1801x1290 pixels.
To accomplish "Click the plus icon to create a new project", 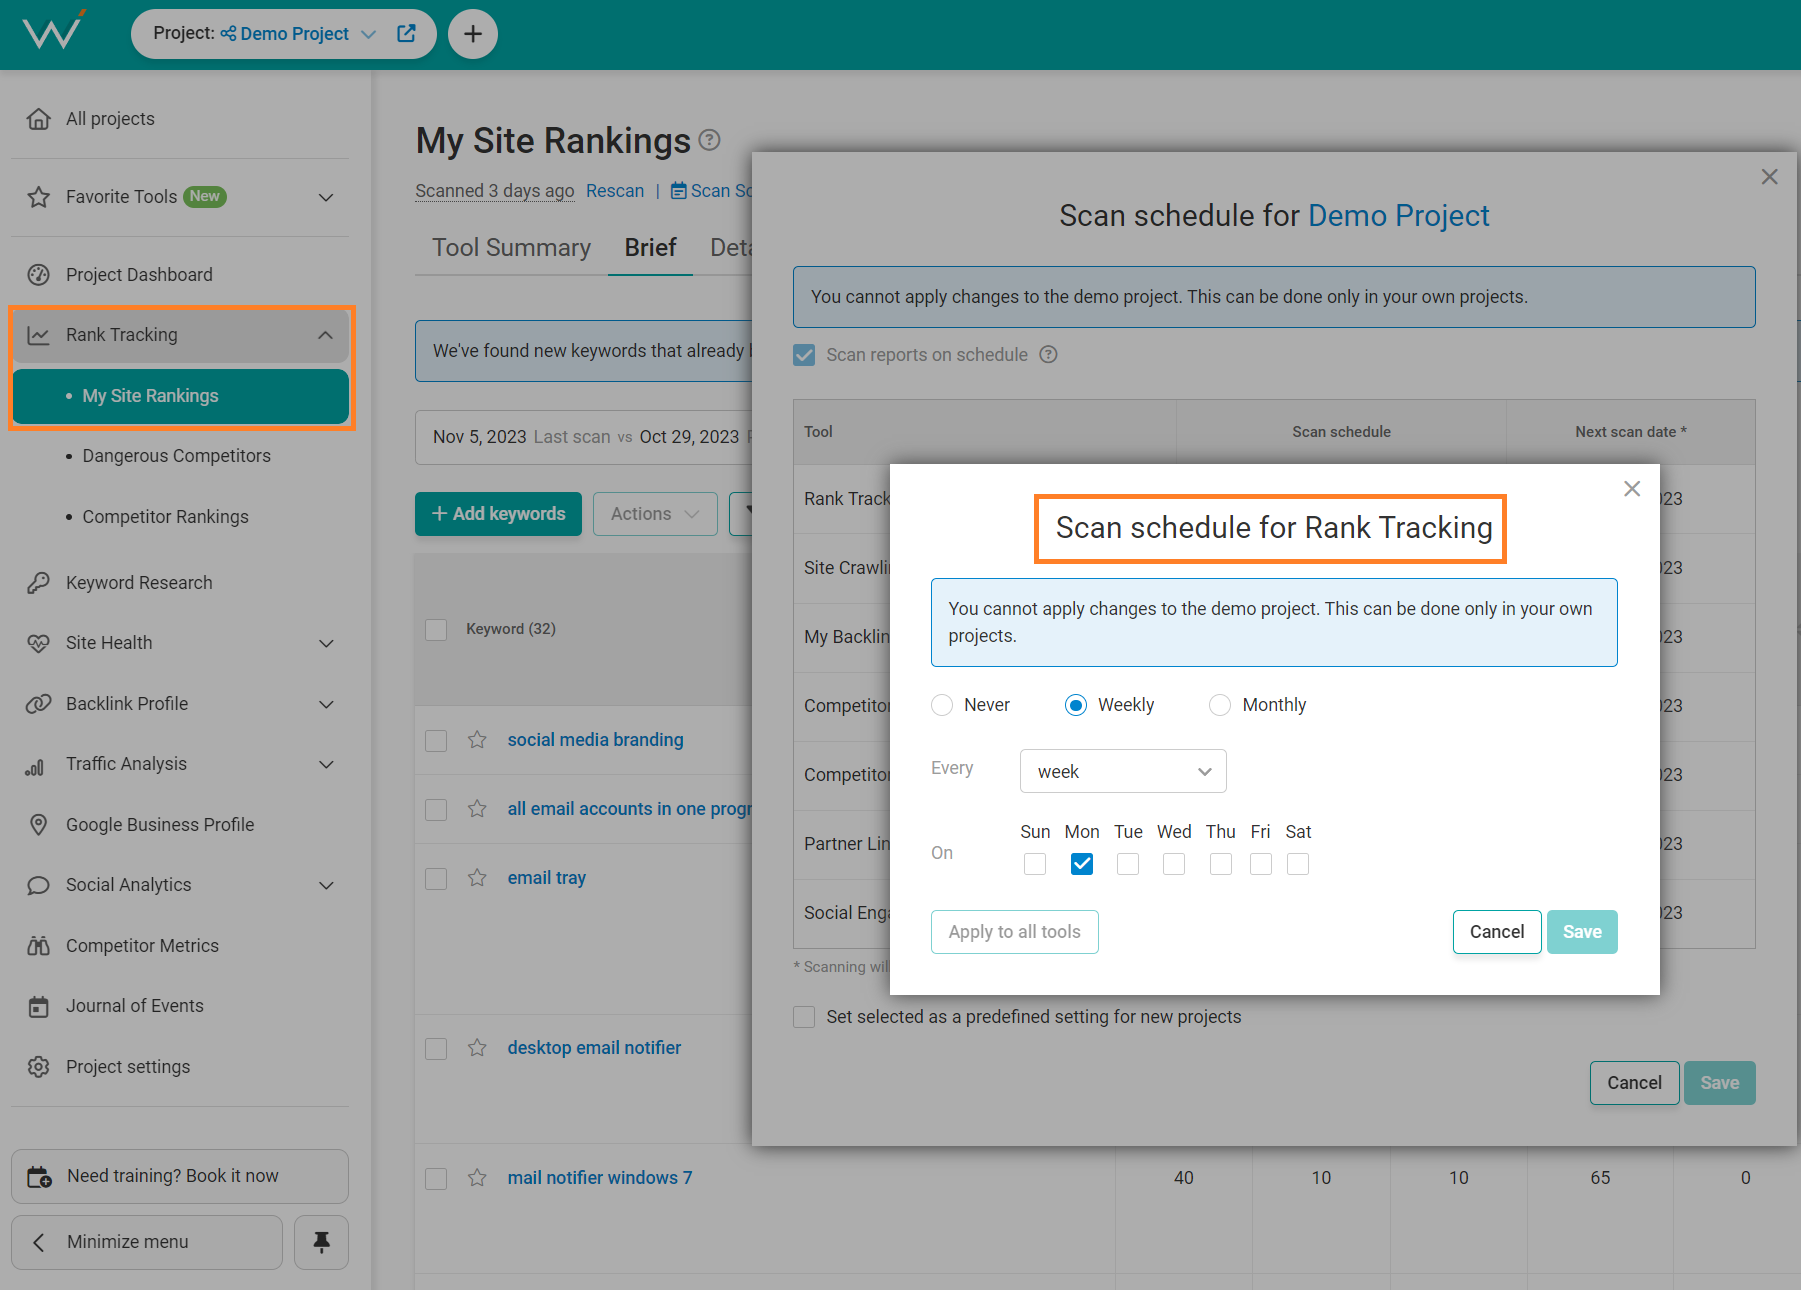I will coord(472,33).
